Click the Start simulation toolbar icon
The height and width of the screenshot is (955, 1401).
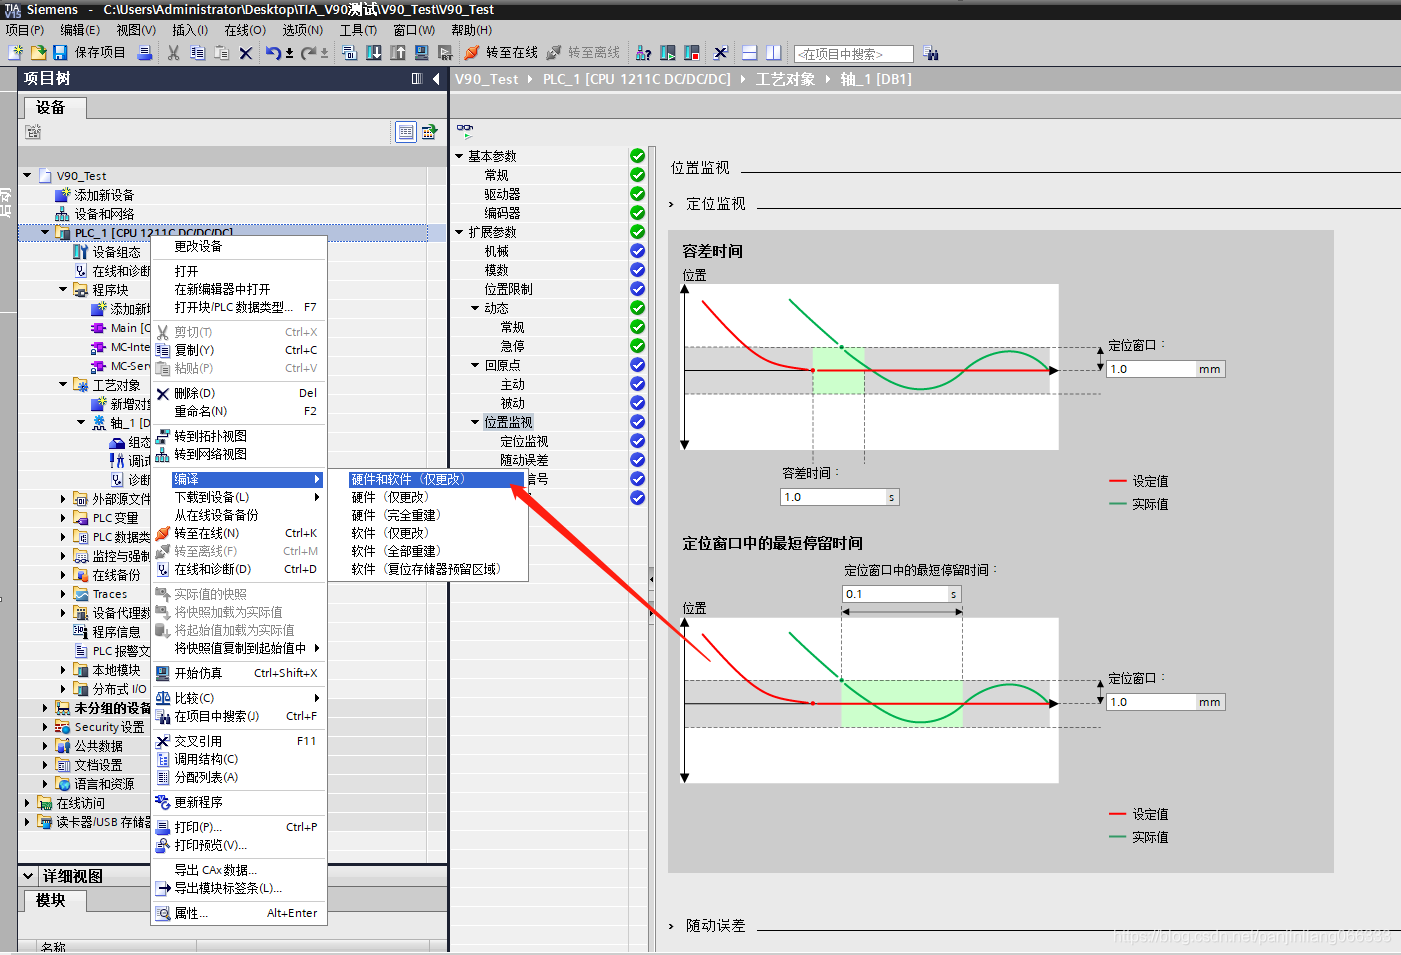[x=421, y=53]
